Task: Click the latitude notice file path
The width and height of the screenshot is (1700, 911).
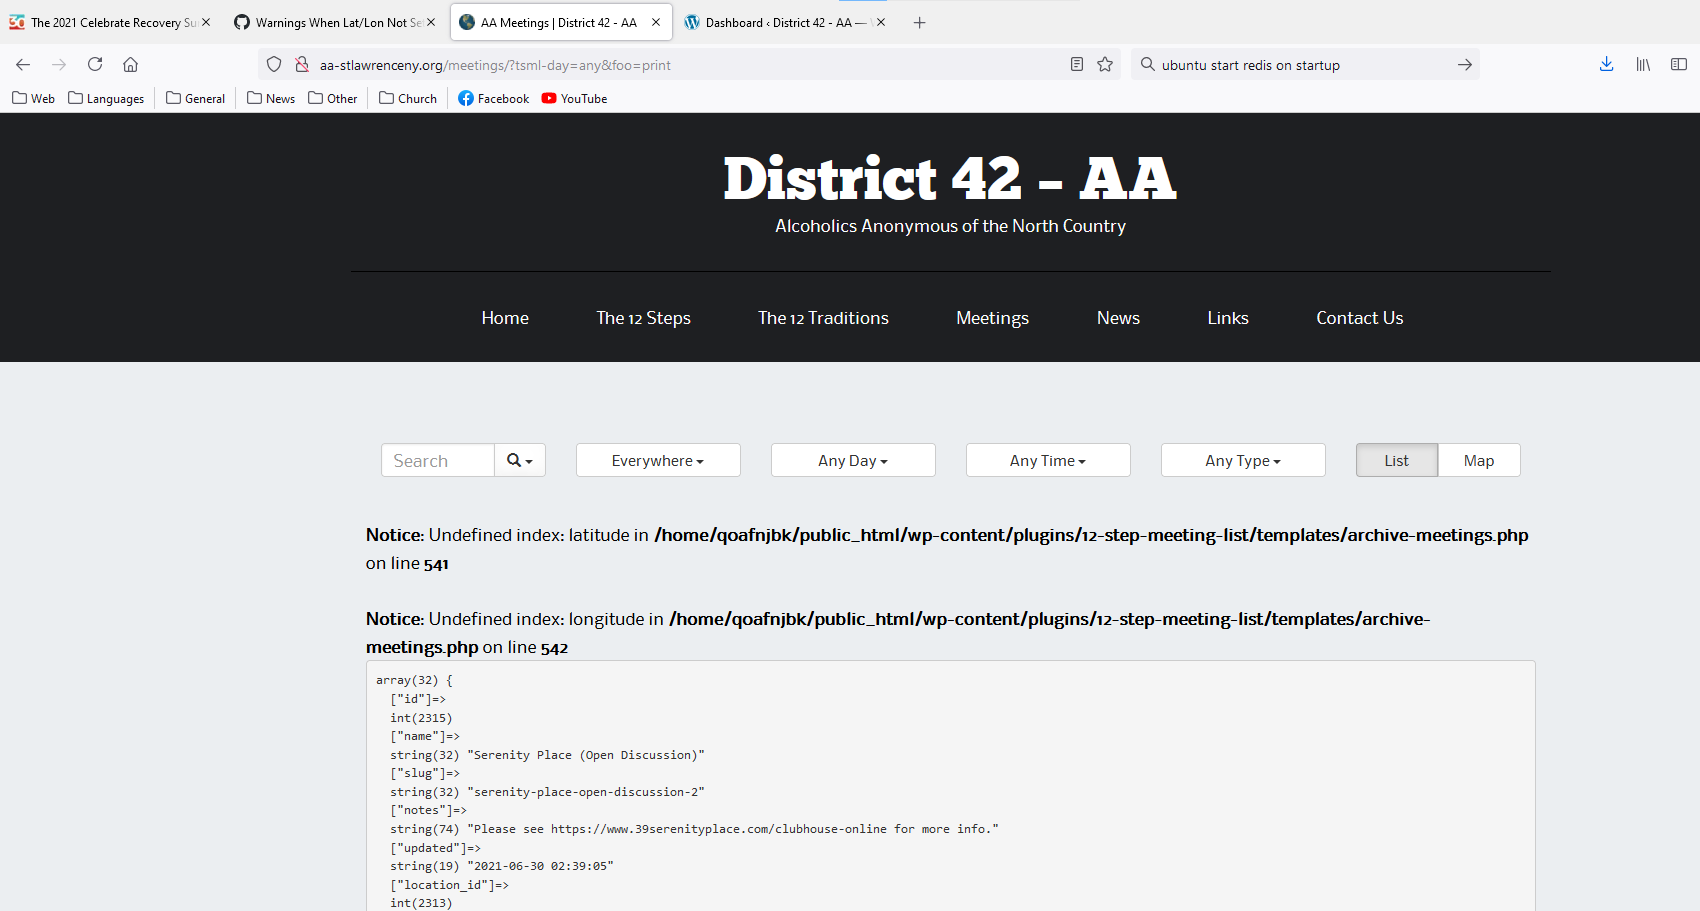Action: (1091, 535)
